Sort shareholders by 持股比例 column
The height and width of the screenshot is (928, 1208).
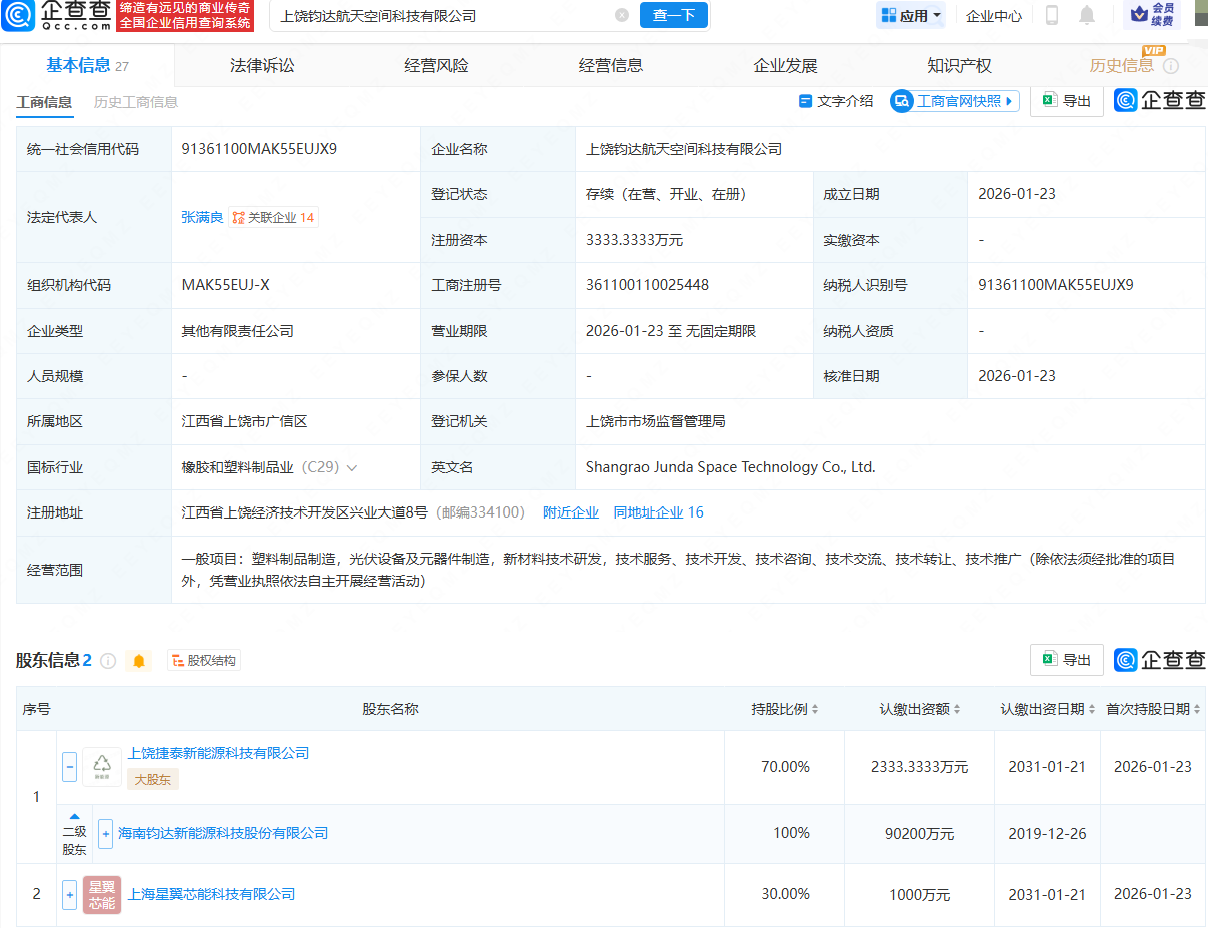click(784, 708)
